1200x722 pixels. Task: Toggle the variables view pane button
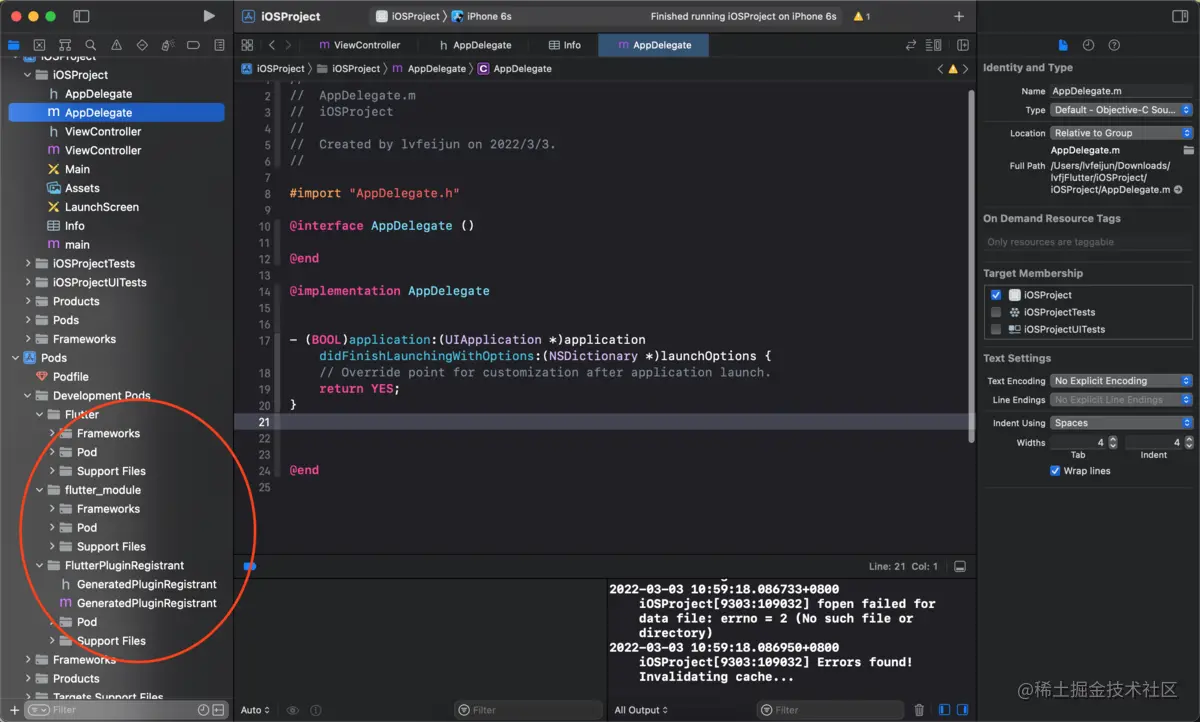[x=944, y=710]
